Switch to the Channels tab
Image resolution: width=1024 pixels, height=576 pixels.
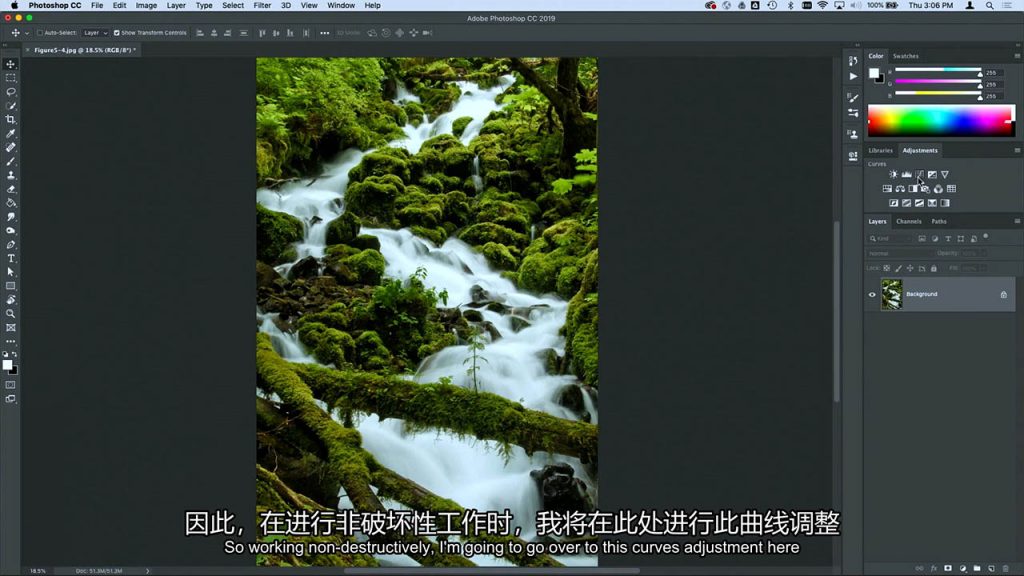click(x=908, y=221)
